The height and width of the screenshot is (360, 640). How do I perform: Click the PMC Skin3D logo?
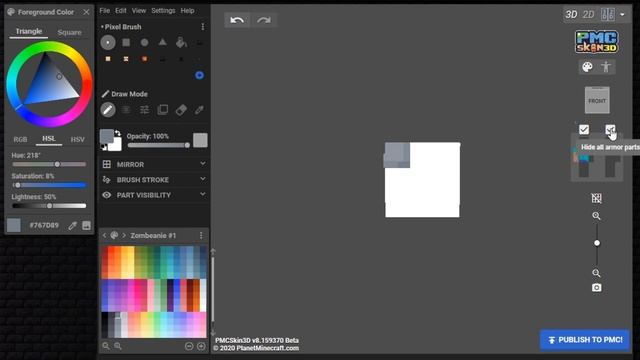point(597,42)
